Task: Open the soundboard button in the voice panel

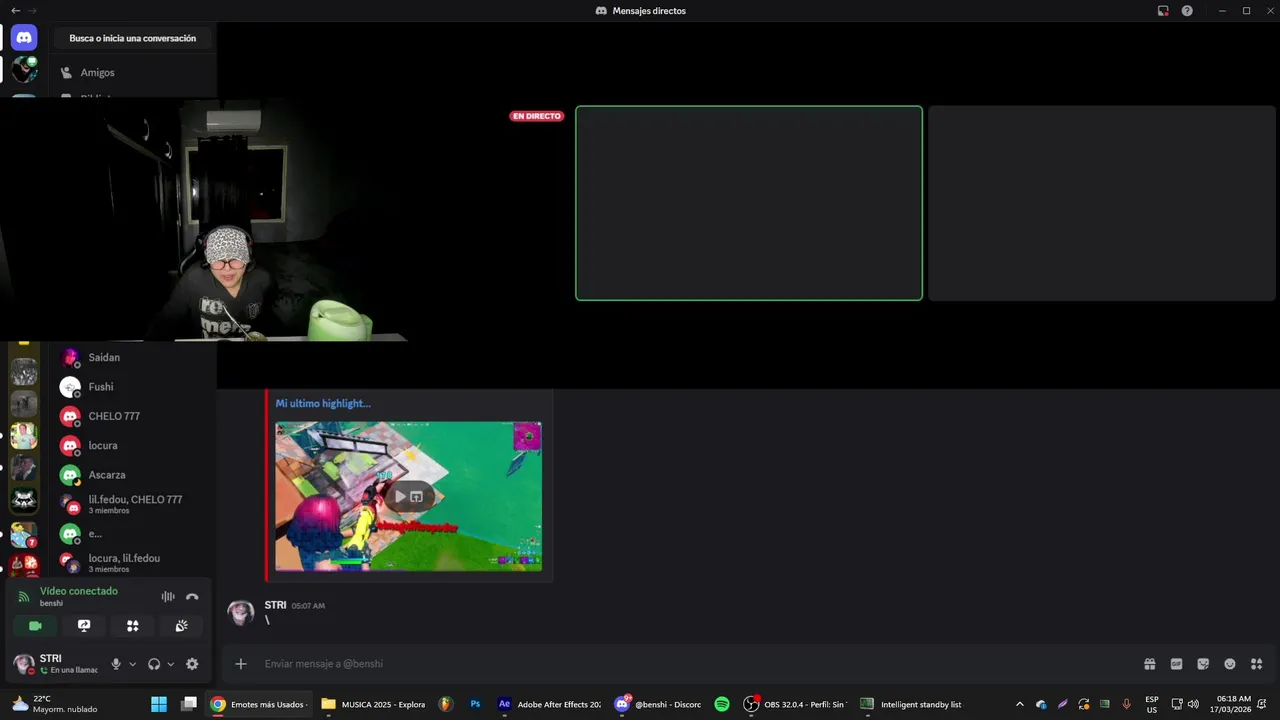Action: tap(181, 625)
